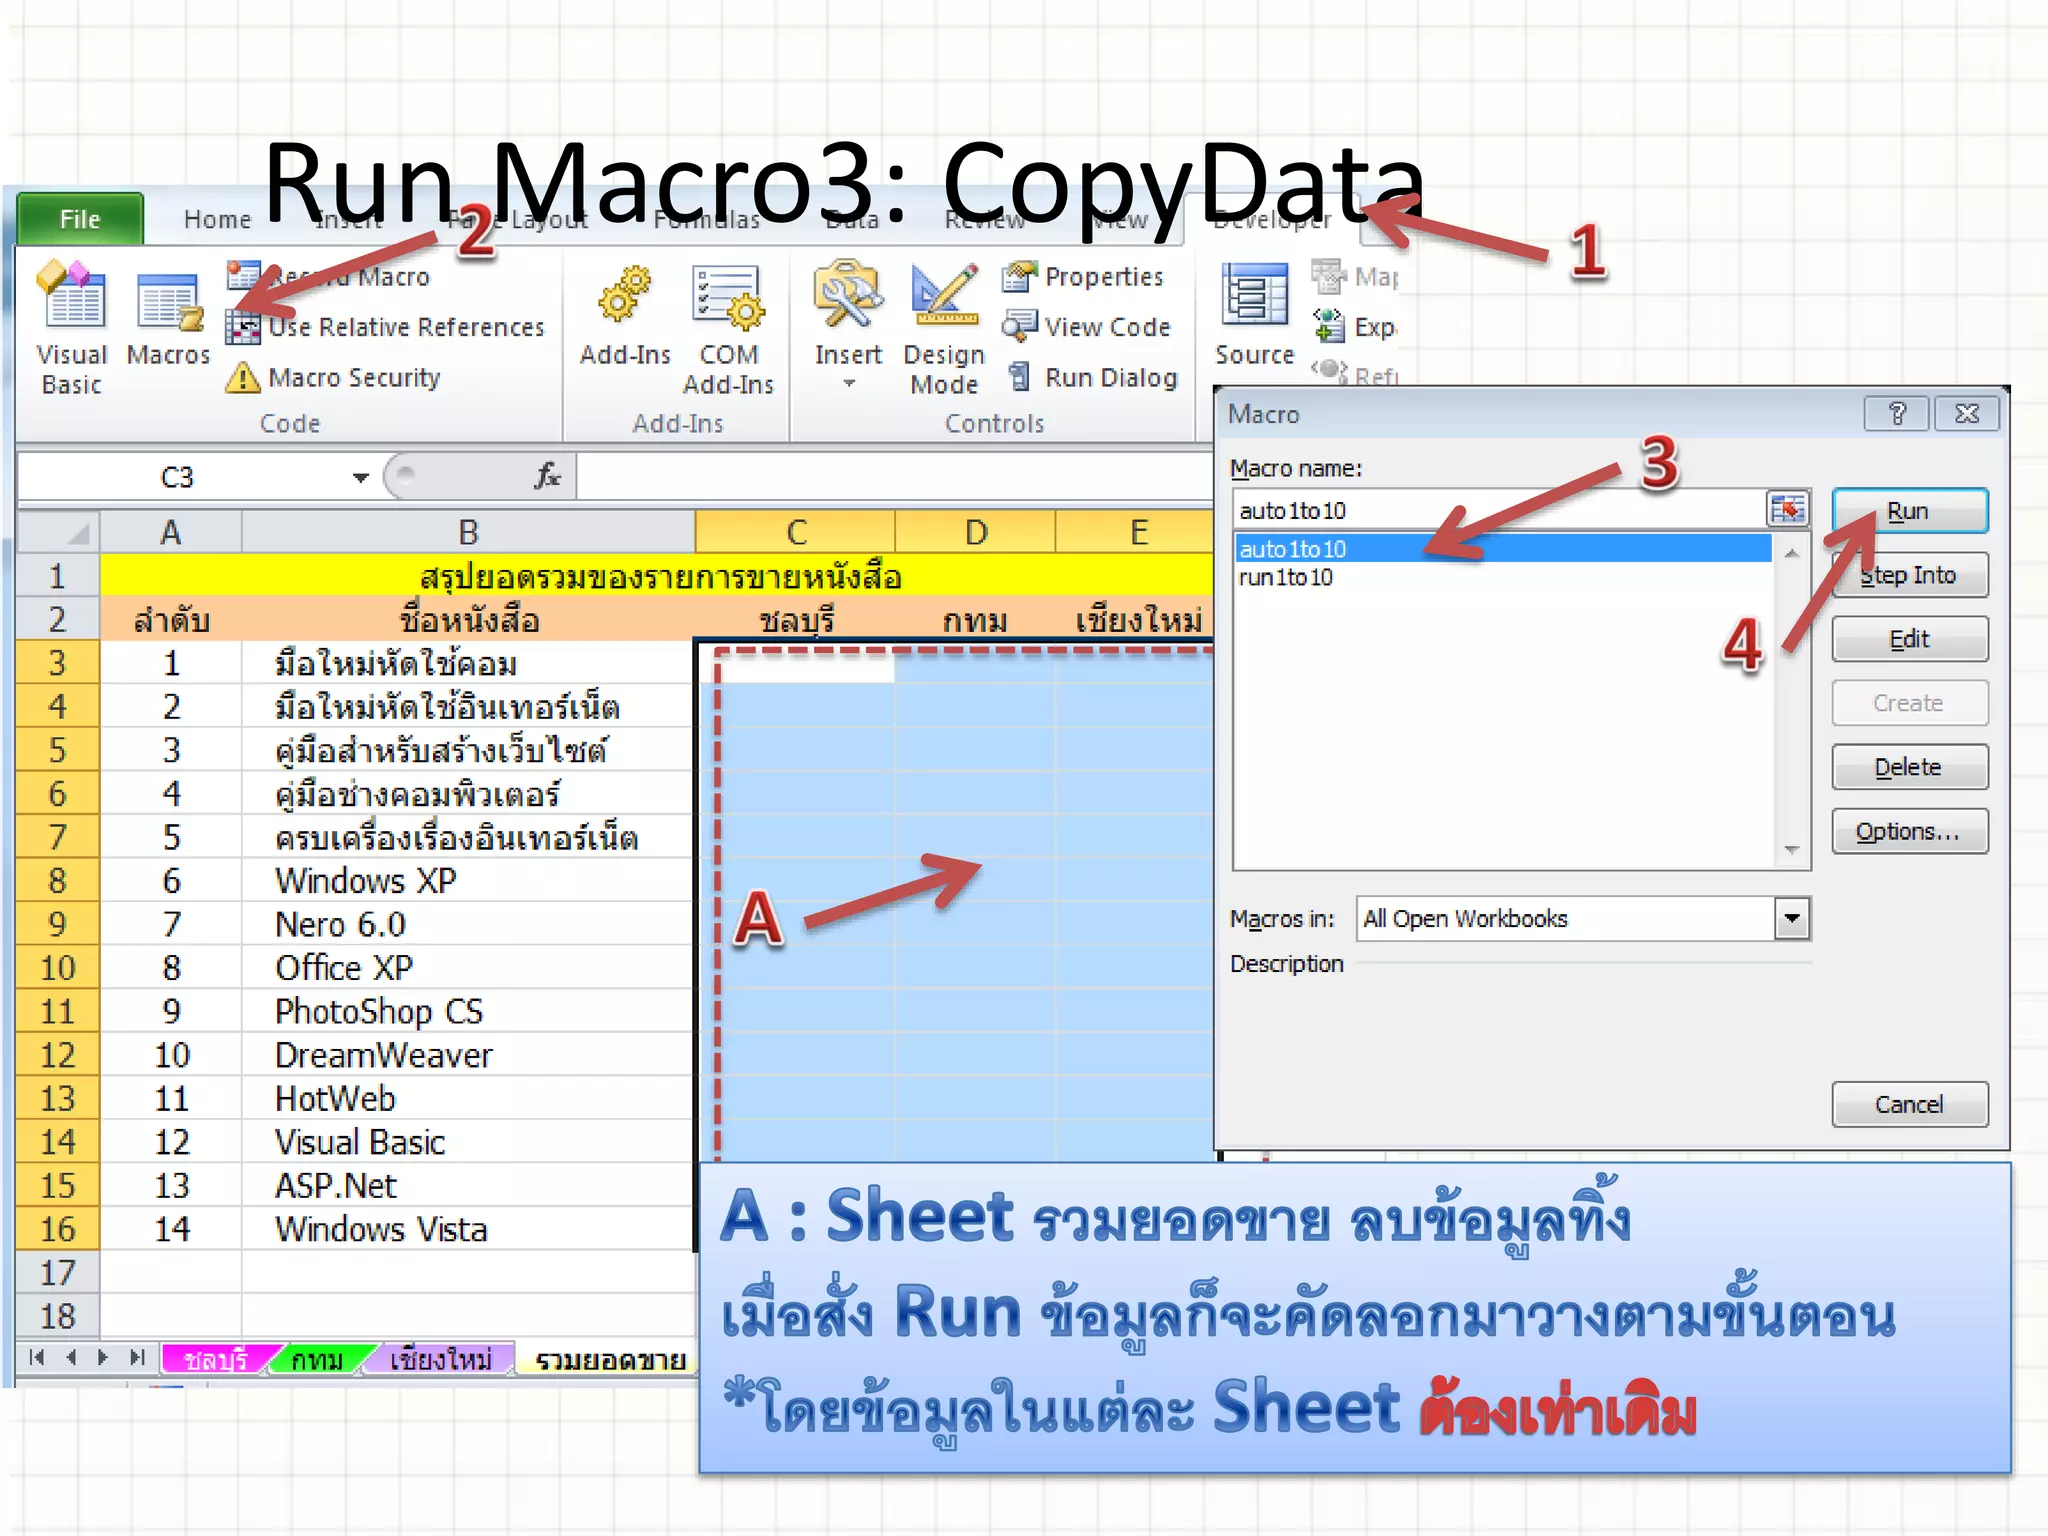Click the fx insert function icon
2048x1536 pixels.
[547, 476]
